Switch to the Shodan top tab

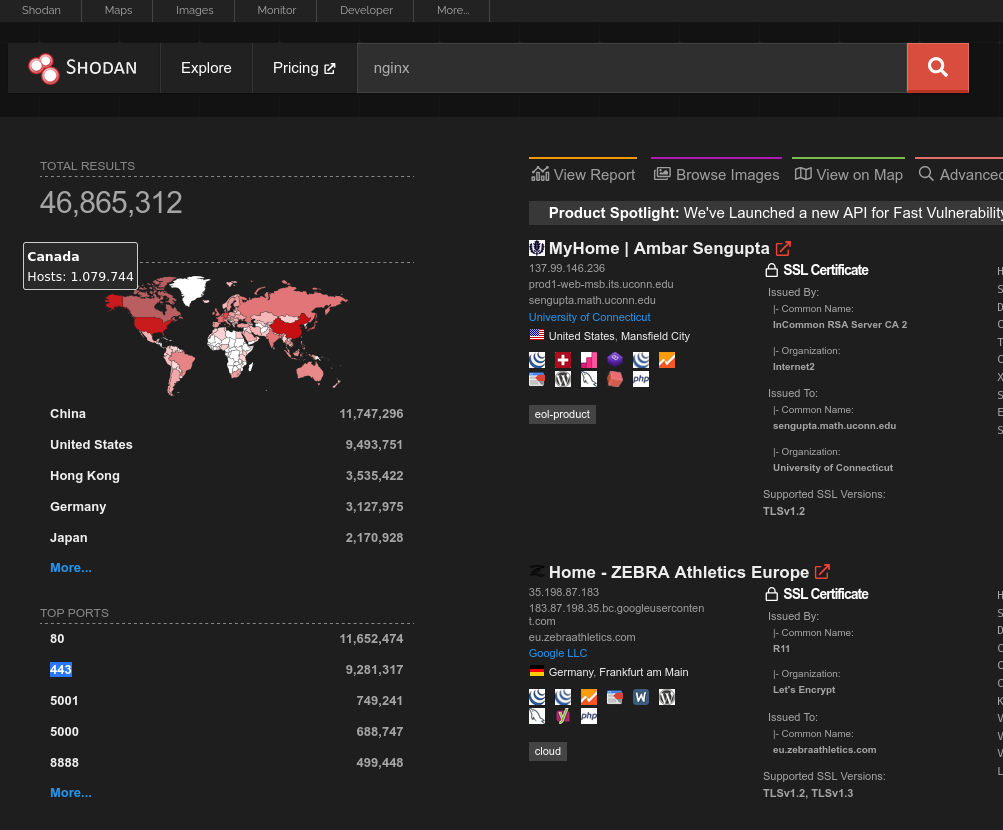pyautogui.click(x=41, y=10)
